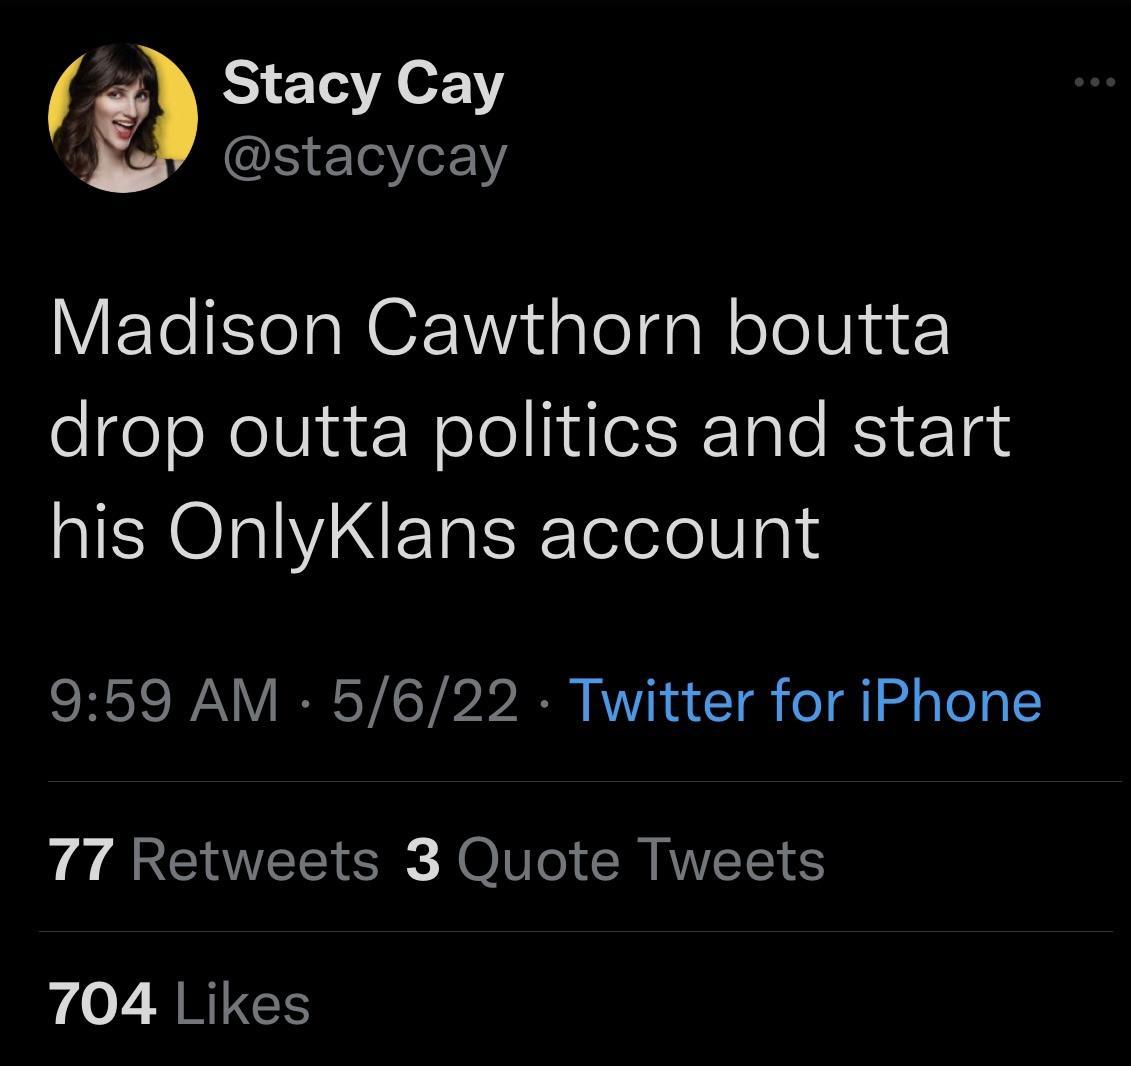
Task: Click the @stacycay handle
Action: 365,157
